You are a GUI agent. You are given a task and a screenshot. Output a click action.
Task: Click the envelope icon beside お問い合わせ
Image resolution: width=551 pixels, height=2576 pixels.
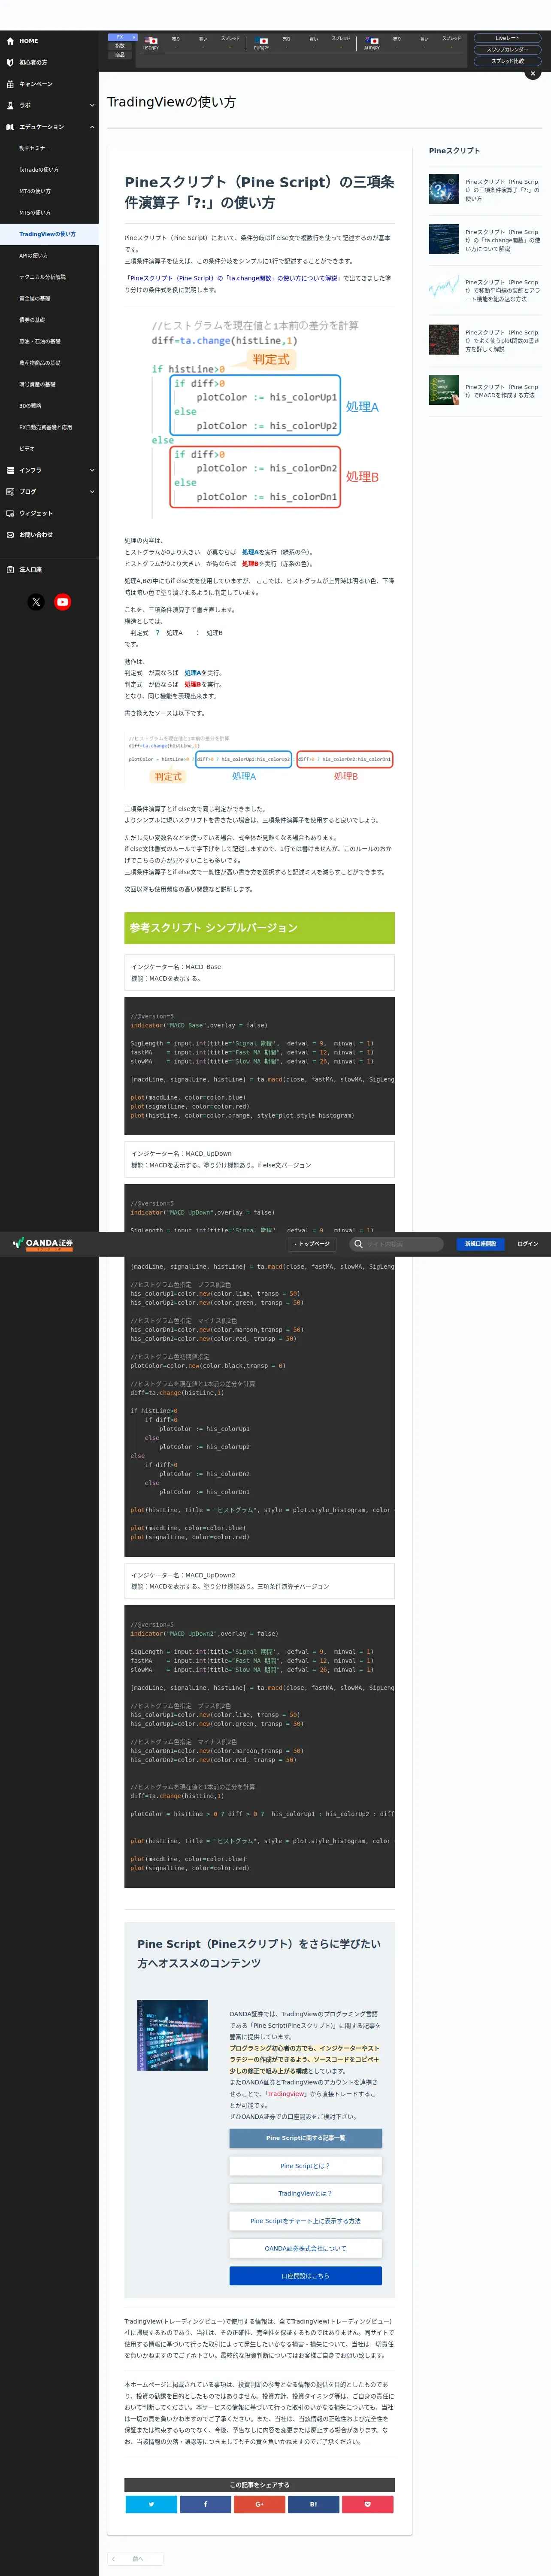click(10, 534)
